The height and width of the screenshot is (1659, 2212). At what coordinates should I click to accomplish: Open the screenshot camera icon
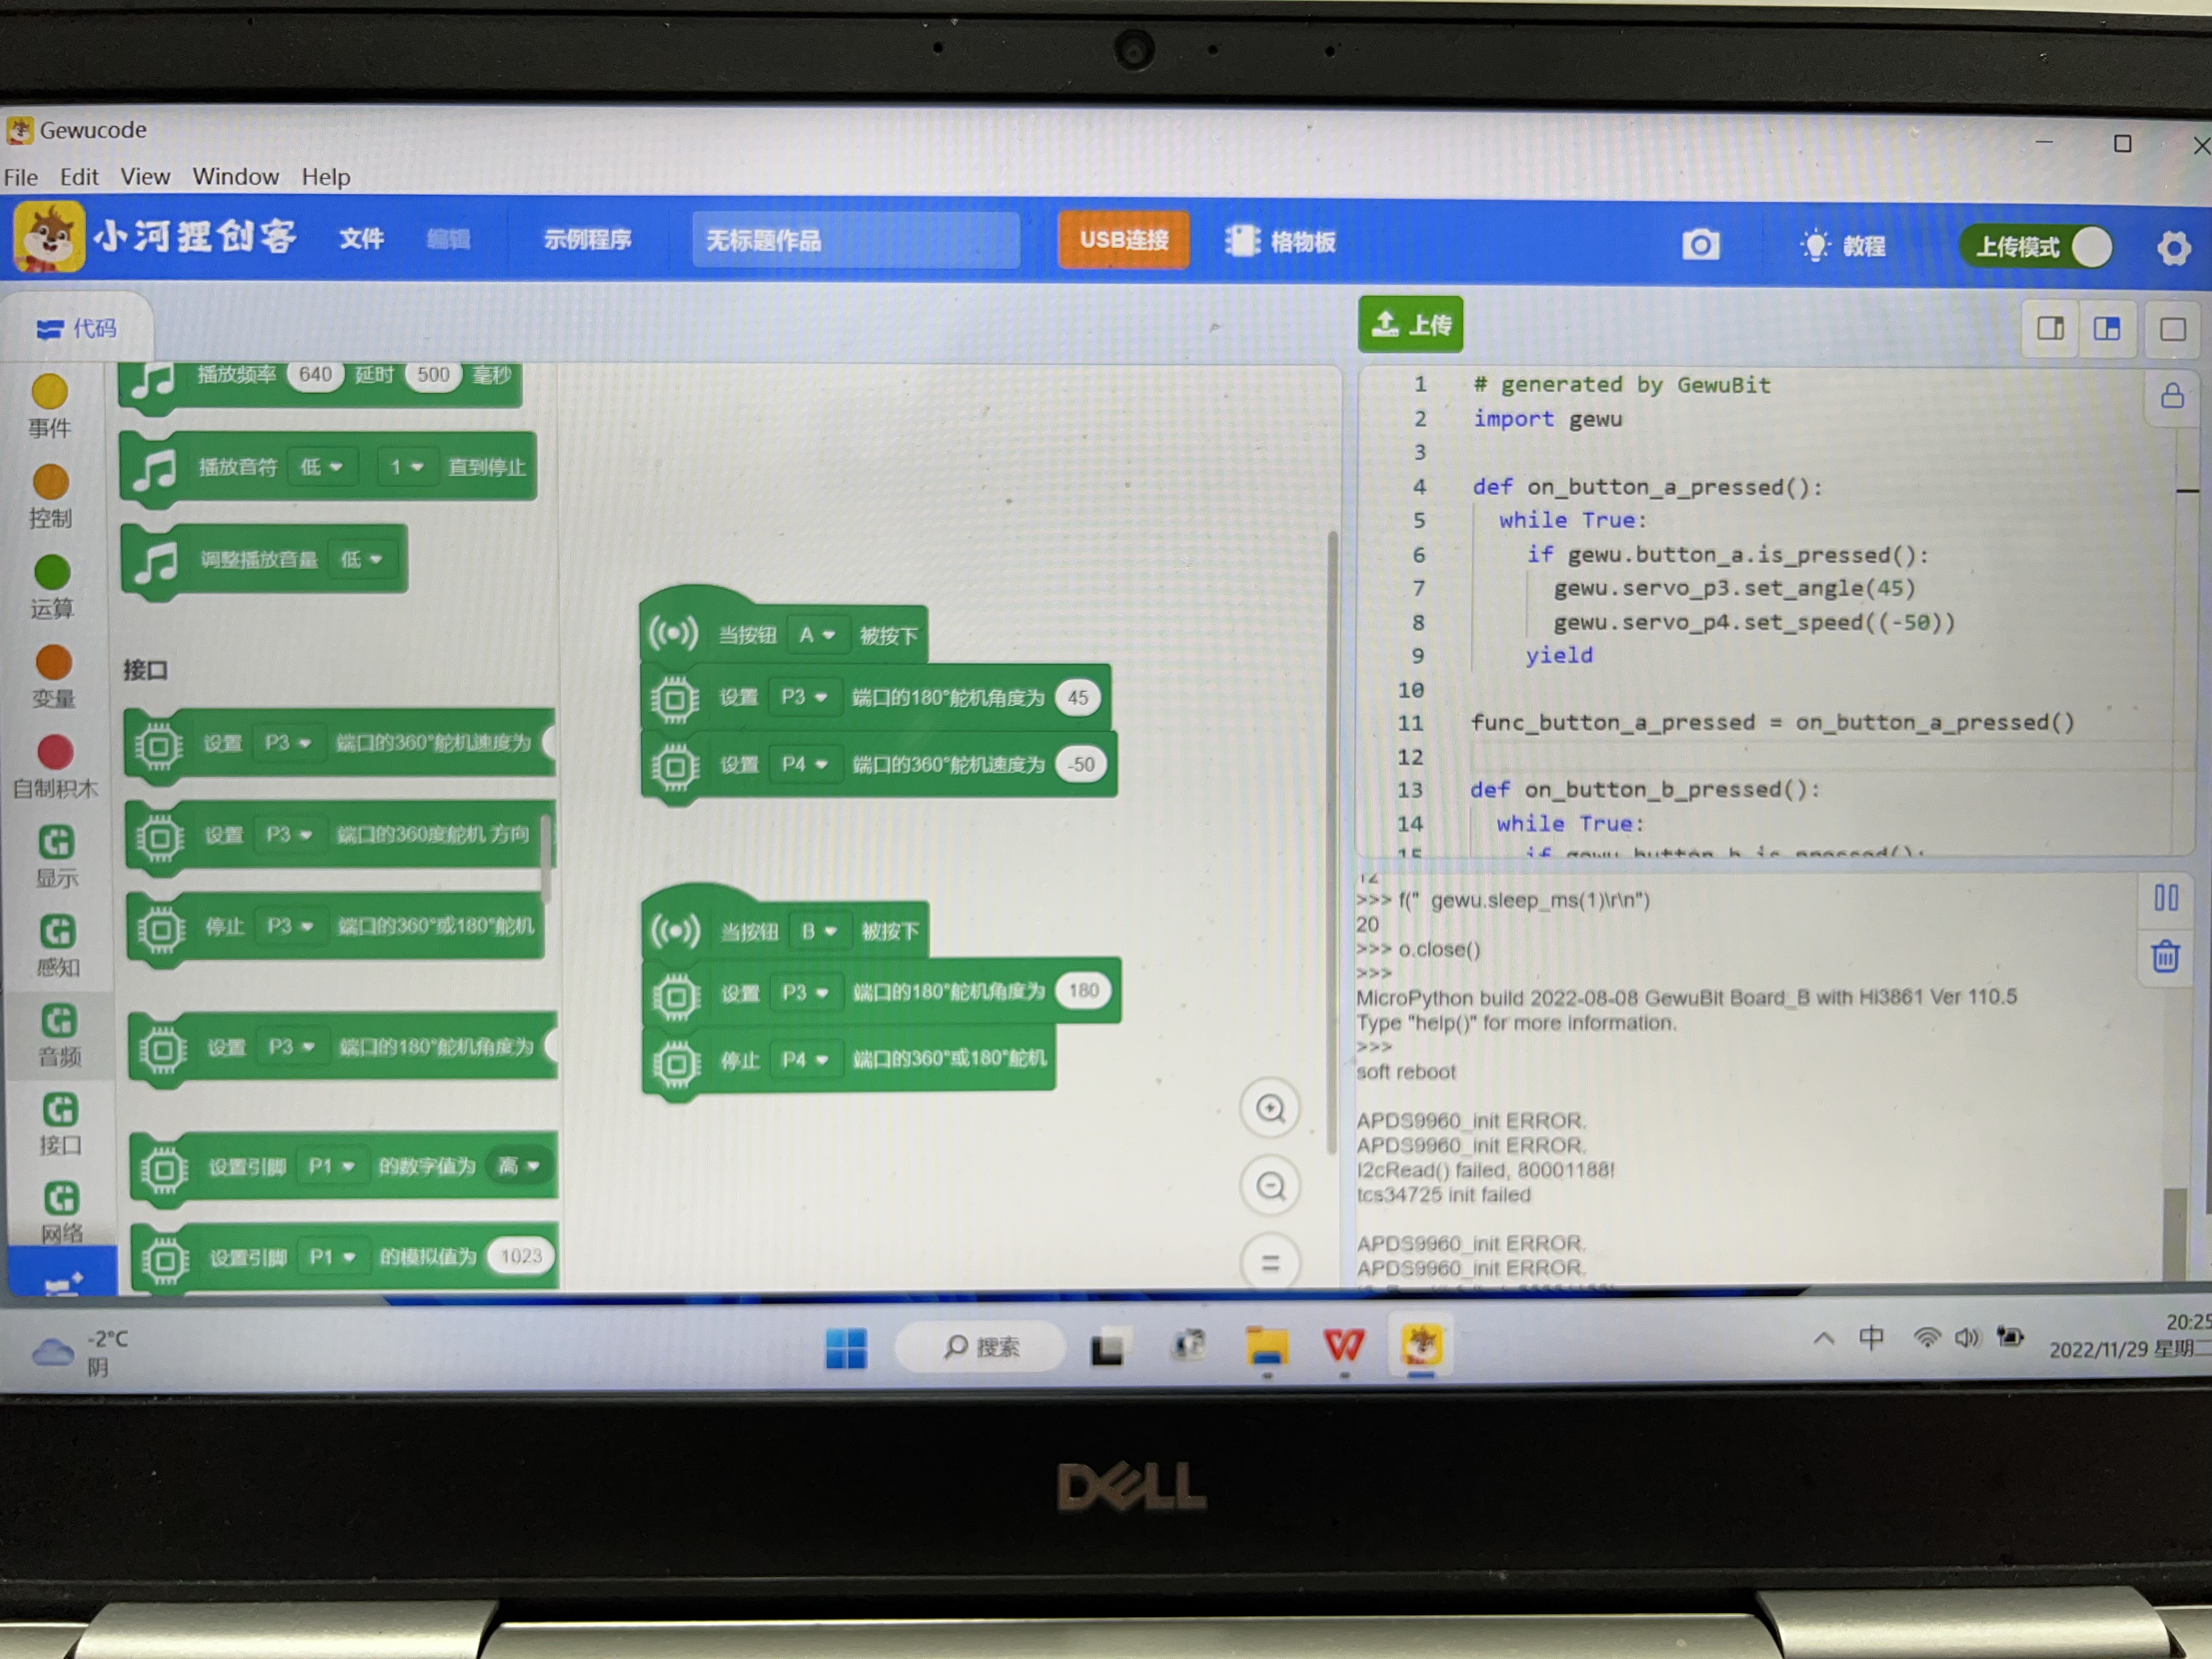[1700, 244]
